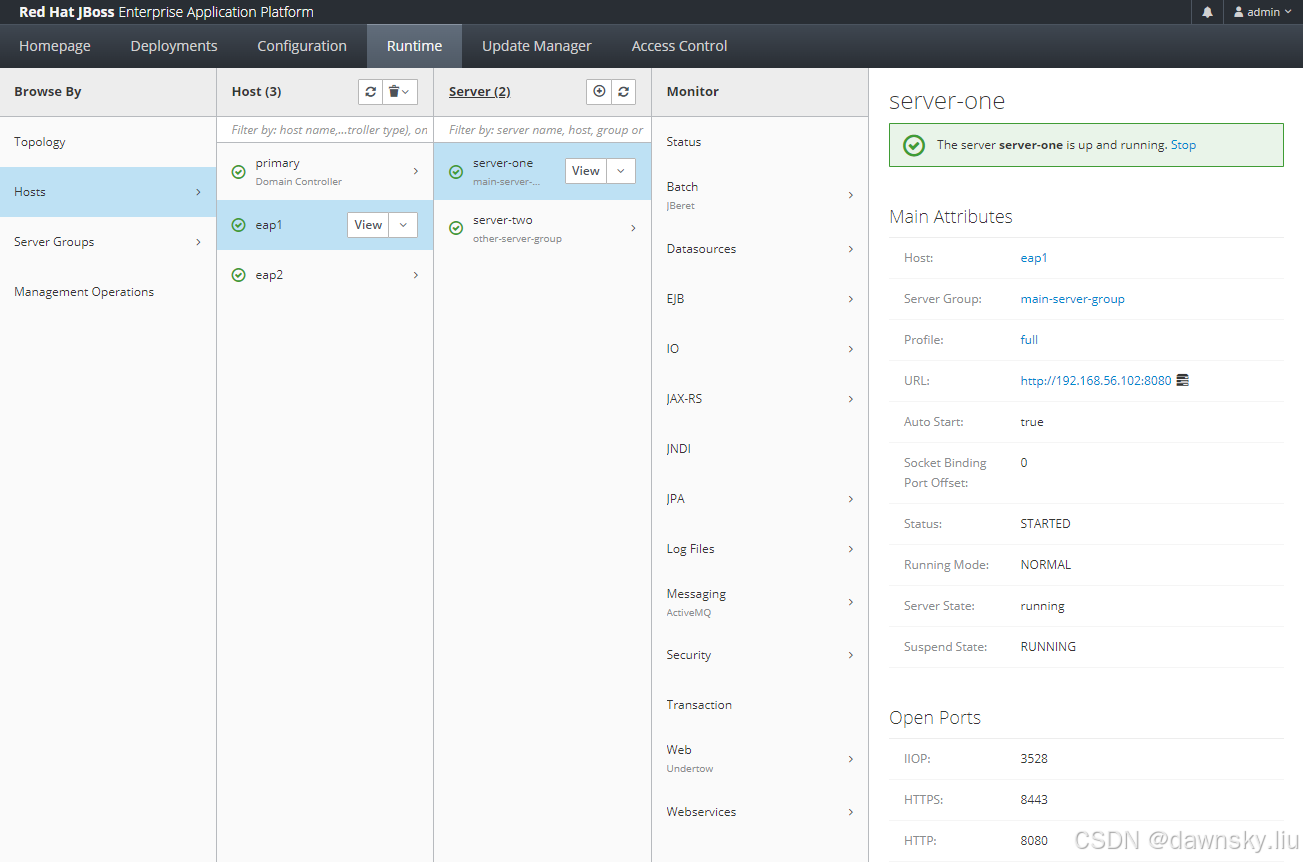This screenshot has width=1303, height=862.
Task: Open IO monitor item
Action: coord(760,349)
